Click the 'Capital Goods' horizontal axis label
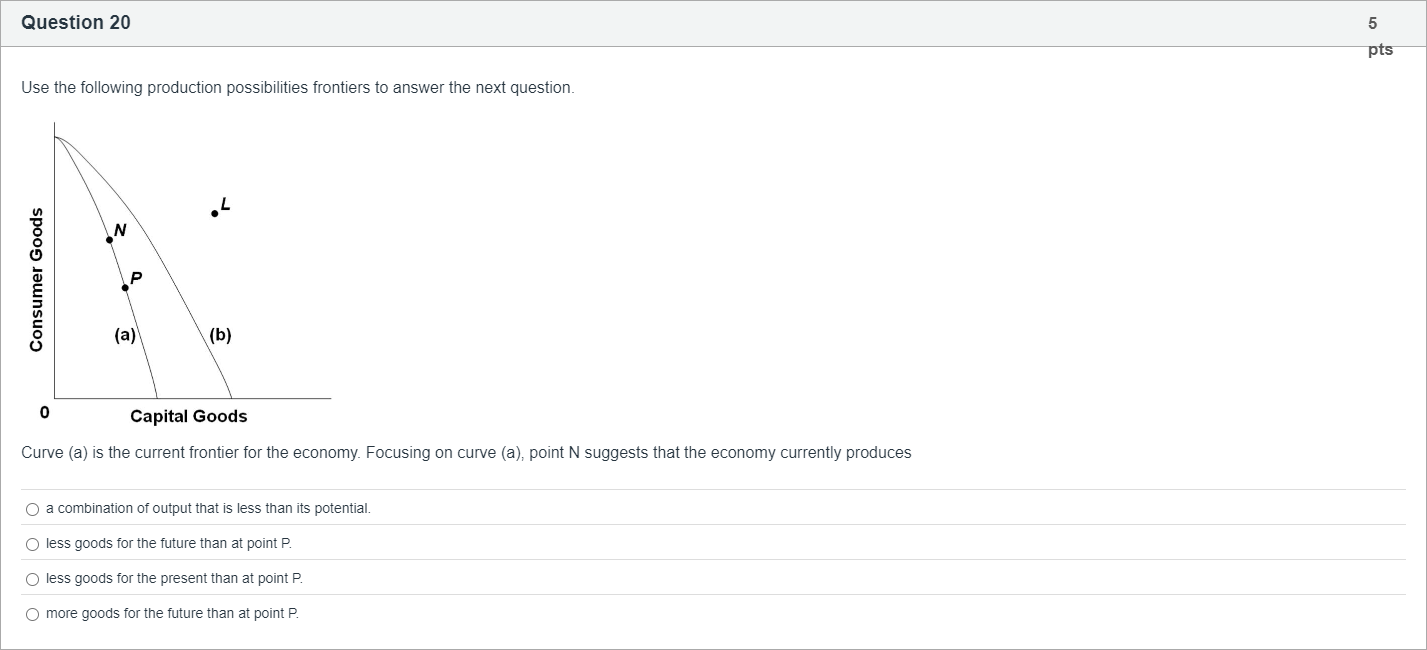The width and height of the screenshot is (1427, 650). 188,416
